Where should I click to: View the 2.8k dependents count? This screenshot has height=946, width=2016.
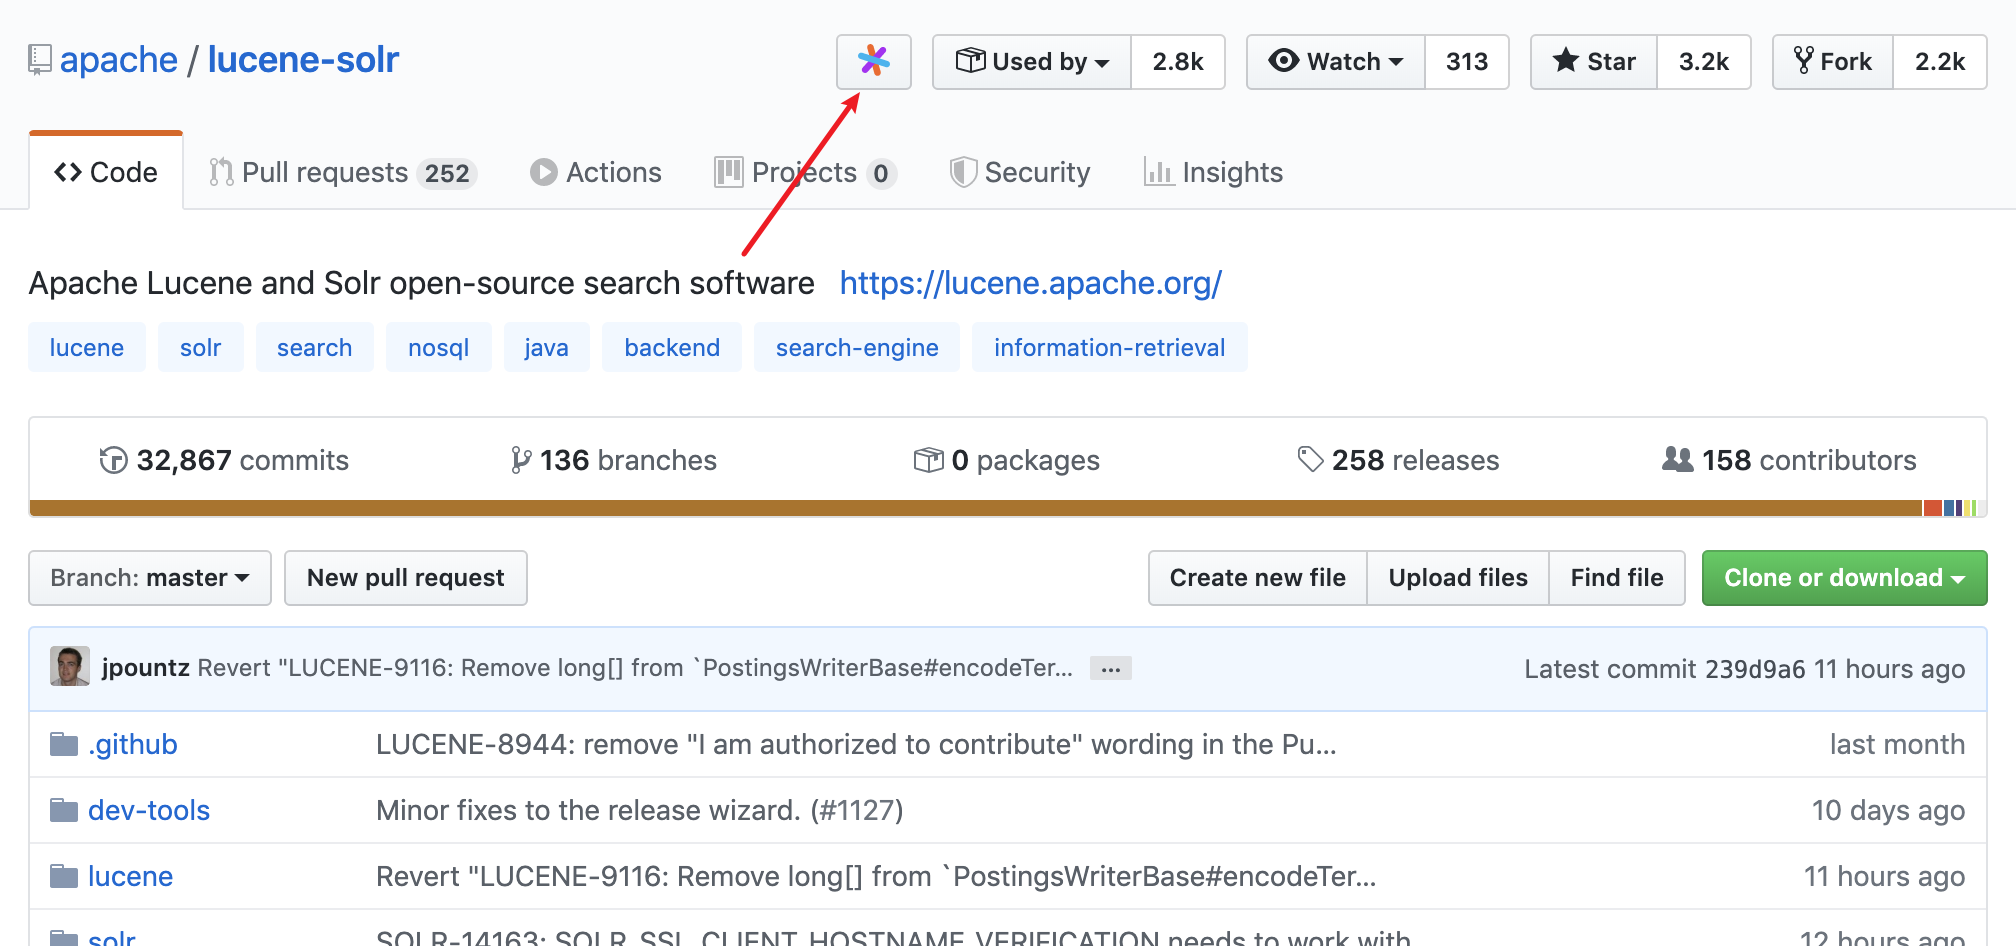pyautogui.click(x=1178, y=61)
